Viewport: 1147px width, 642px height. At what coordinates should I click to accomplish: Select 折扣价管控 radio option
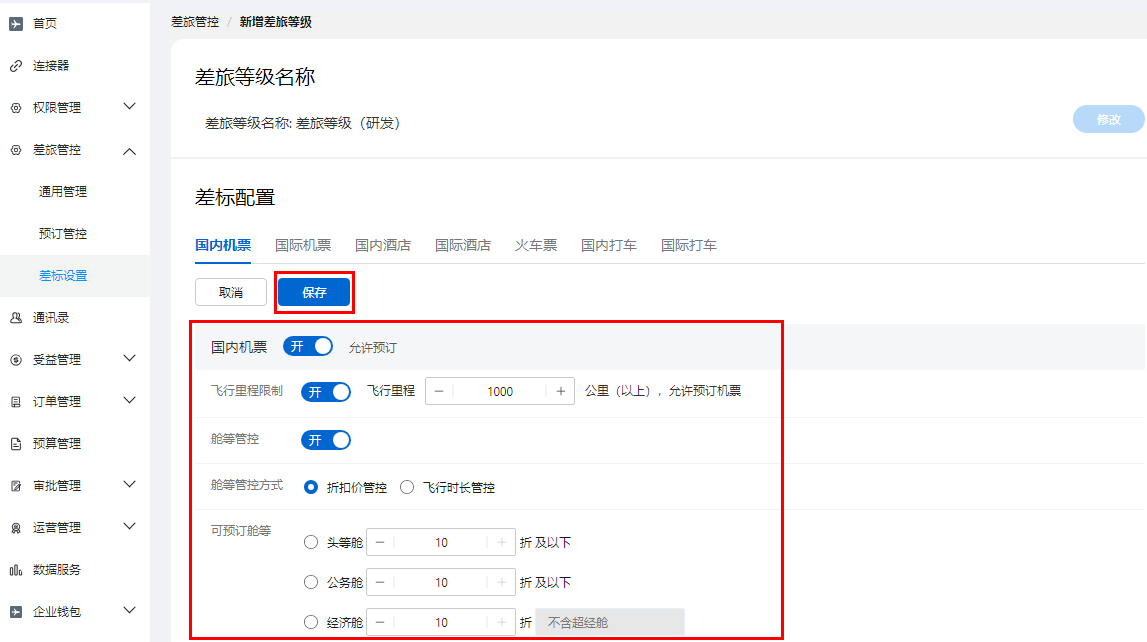[311, 487]
